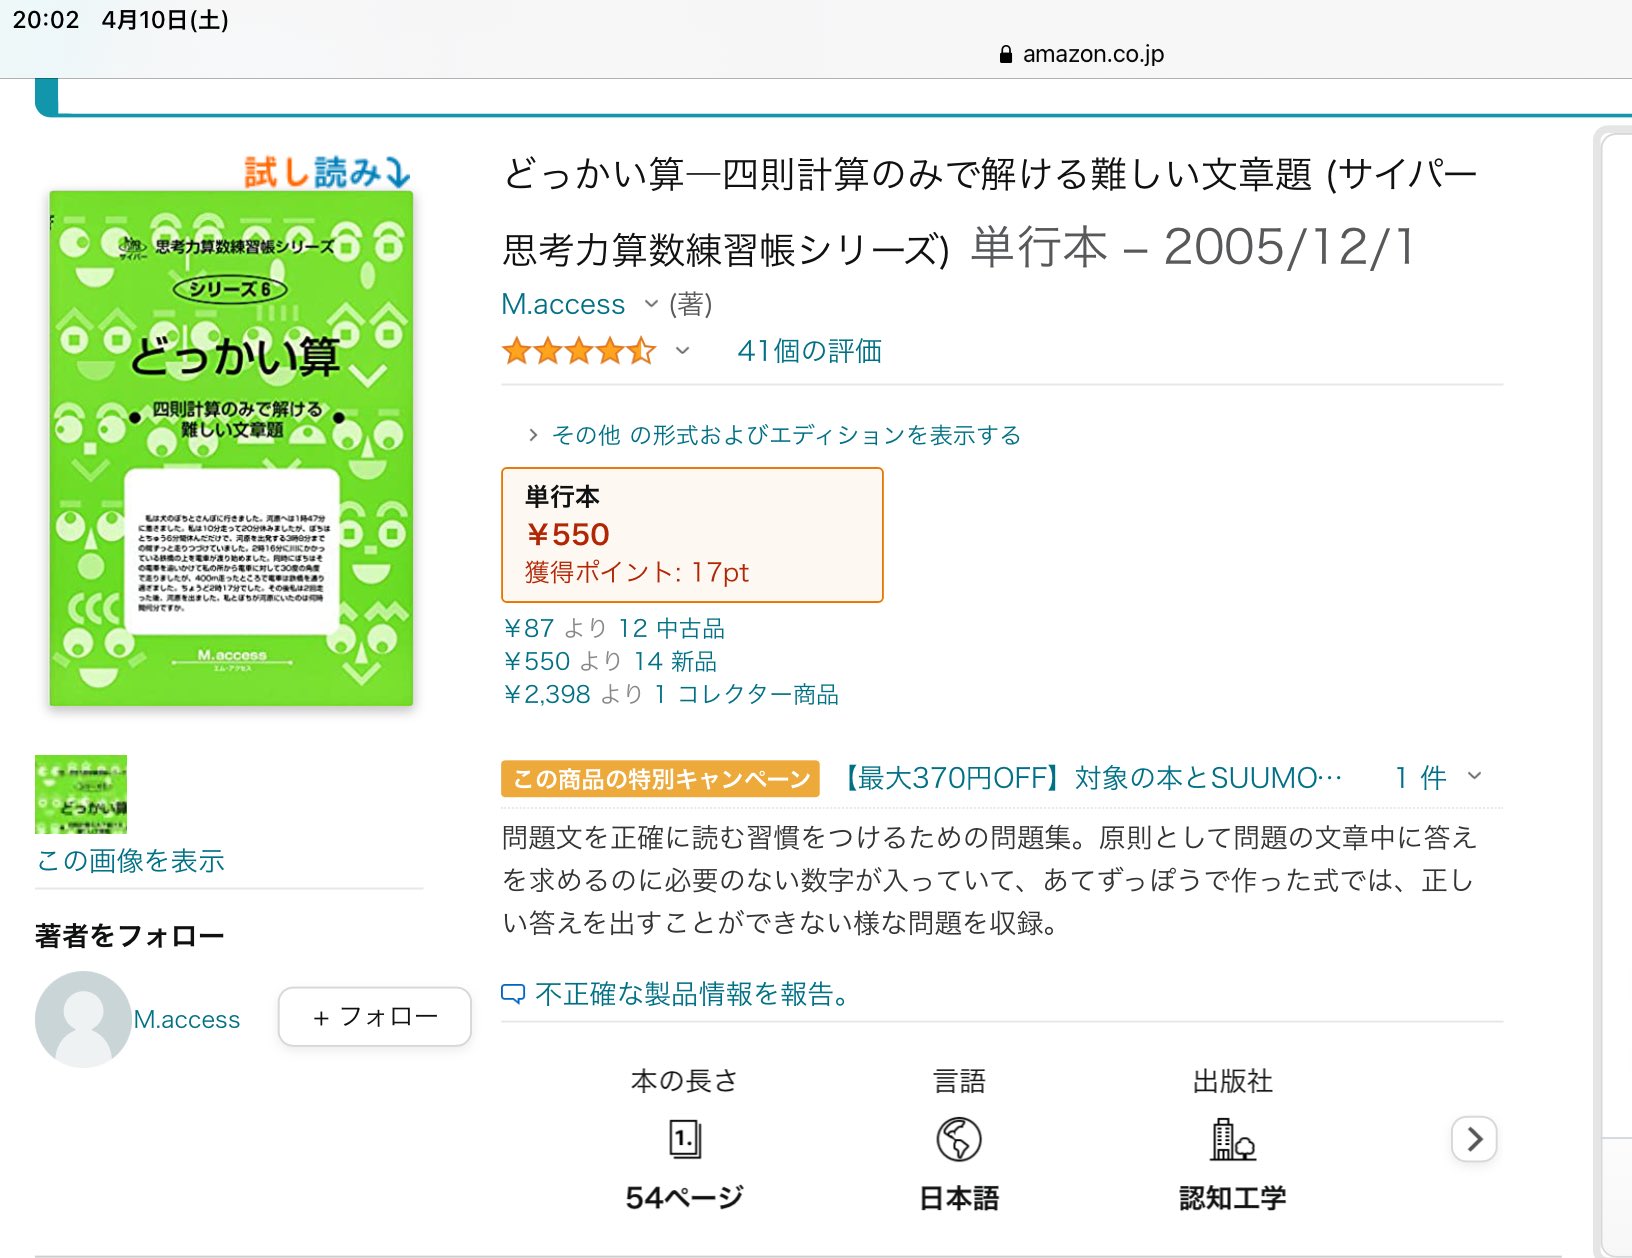Click the amazon.co.jp address bar
The width and height of the screenshot is (1632, 1258).
tap(1082, 54)
